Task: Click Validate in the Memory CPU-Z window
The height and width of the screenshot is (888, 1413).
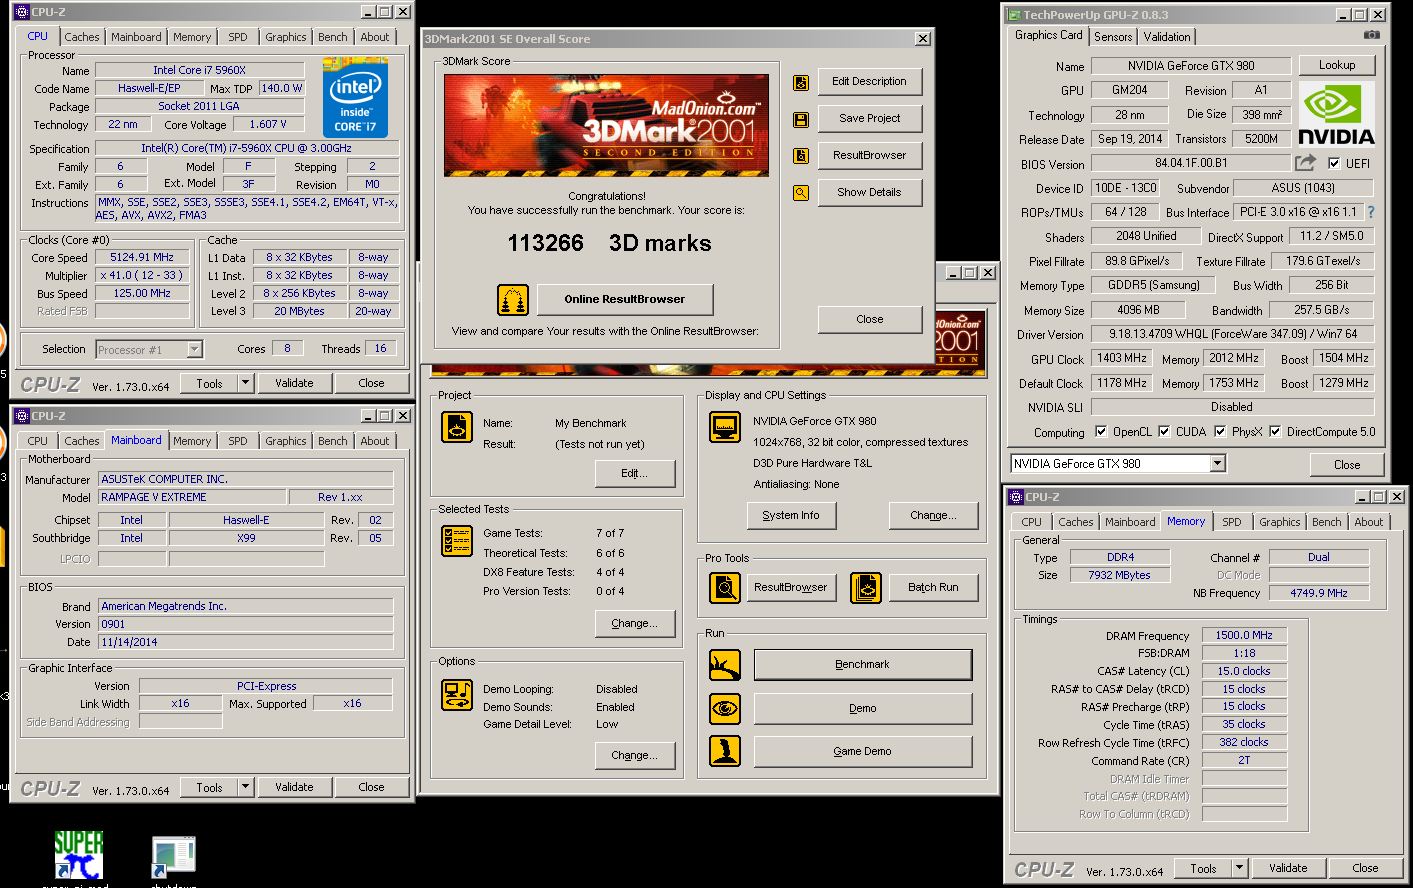Action: (x=1288, y=868)
